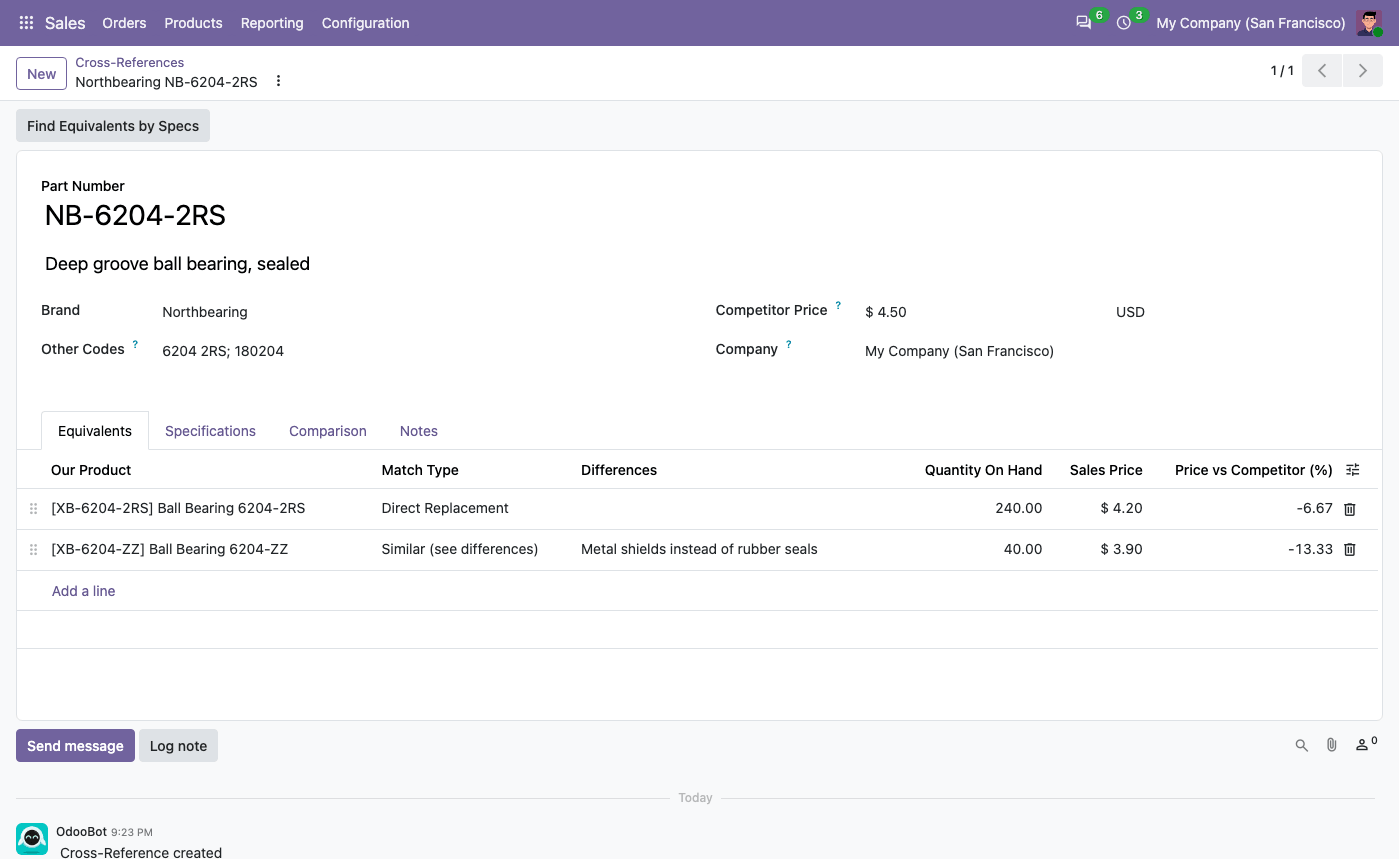Click Find Equivalents by Specs button
This screenshot has height=859, width=1399.
pos(113,126)
